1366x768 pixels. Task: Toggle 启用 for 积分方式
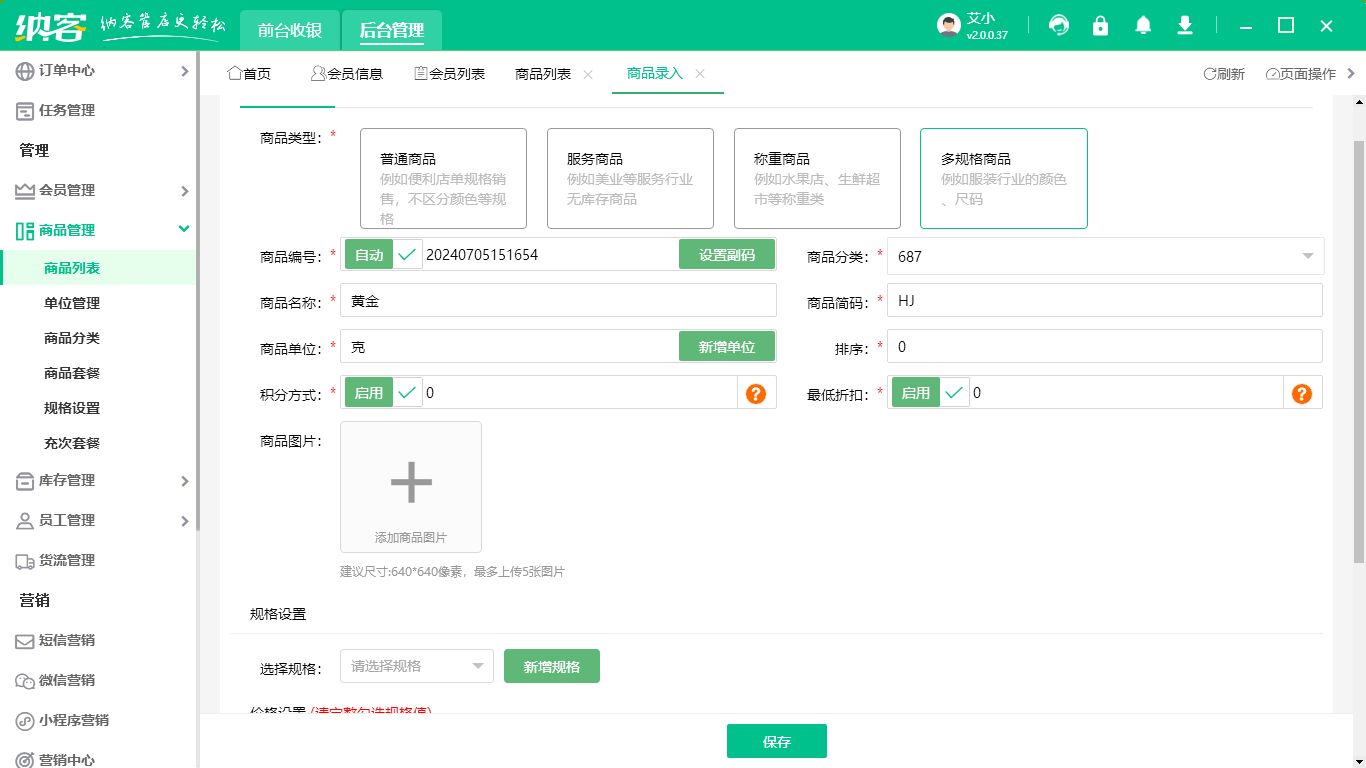pos(406,393)
